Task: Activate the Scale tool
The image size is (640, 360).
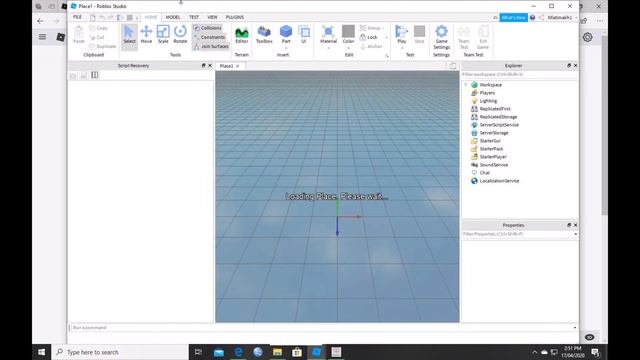Action: tap(163, 34)
